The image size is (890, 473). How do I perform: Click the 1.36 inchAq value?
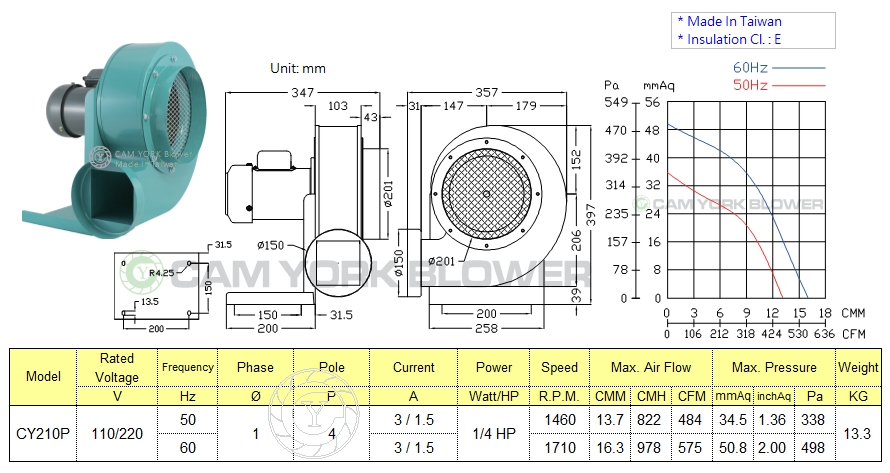tap(773, 420)
